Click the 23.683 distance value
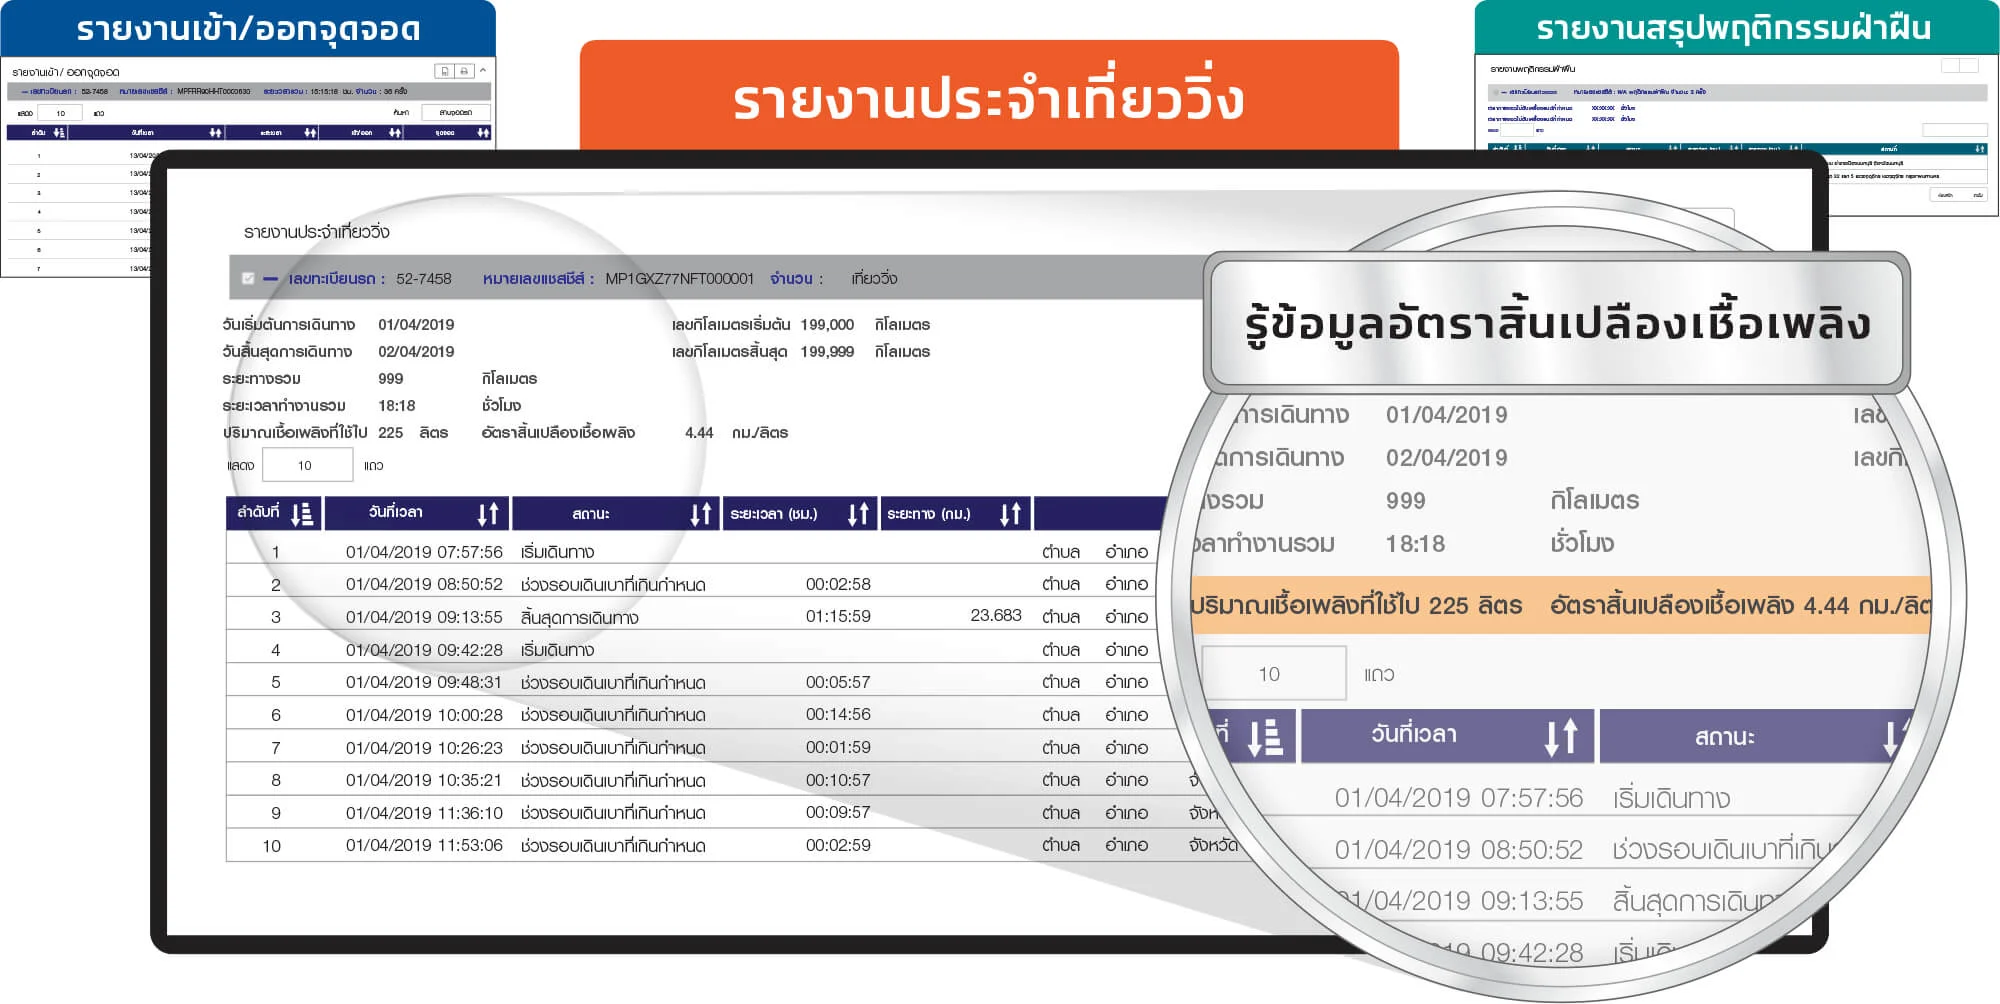2000x1004 pixels. pos(996,616)
